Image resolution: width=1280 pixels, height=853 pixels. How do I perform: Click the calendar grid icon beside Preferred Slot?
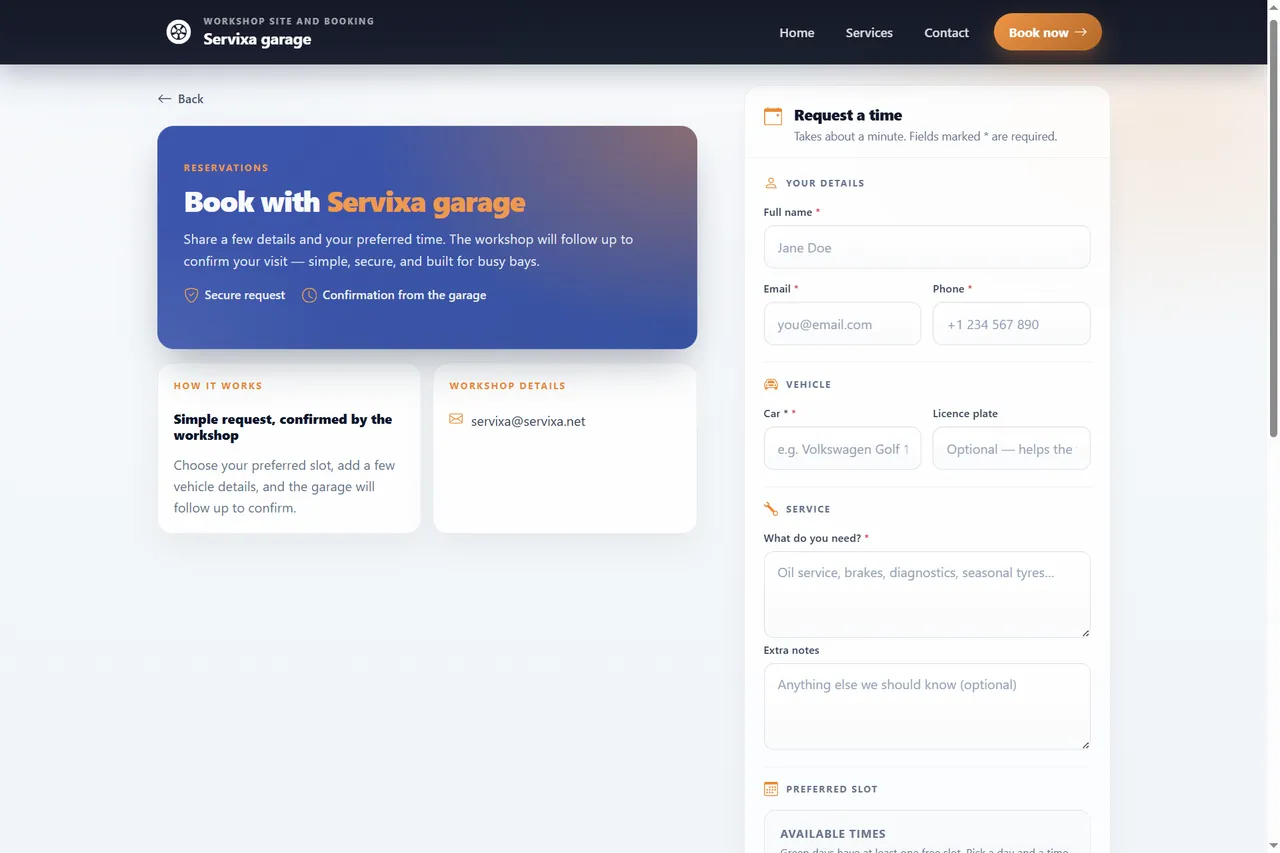click(771, 789)
